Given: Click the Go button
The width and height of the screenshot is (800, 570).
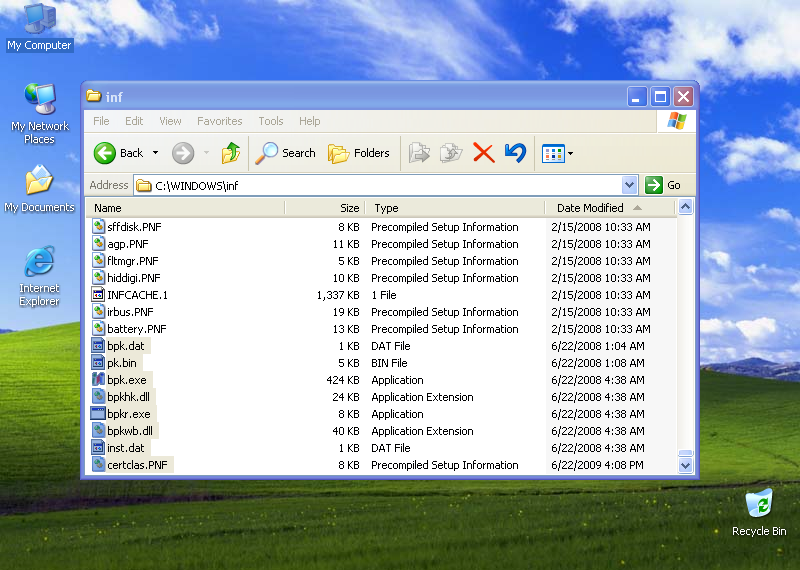Looking at the screenshot, I should pyautogui.click(x=663, y=185).
